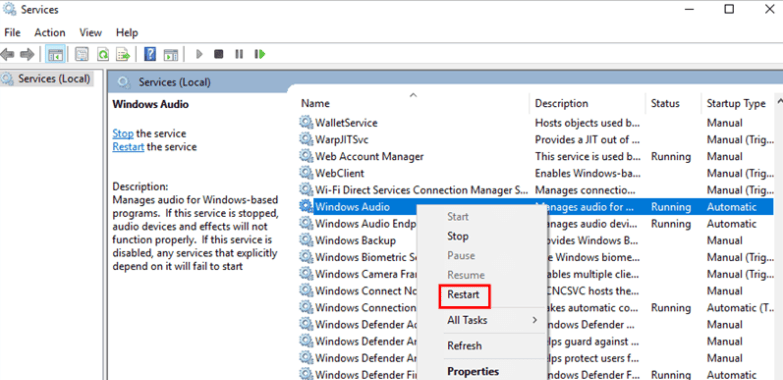Maximize the Services window
The width and height of the screenshot is (783, 380).
[x=729, y=9]
